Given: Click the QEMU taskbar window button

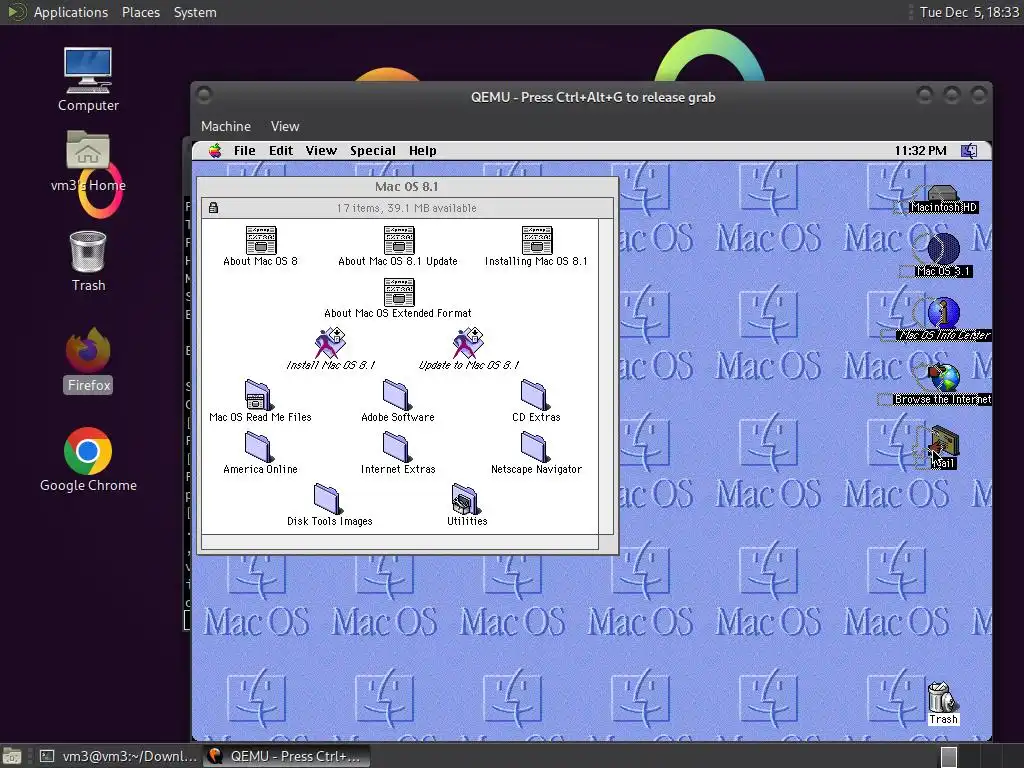Looking at the screenshot, I should pyautogui.click(x=286, y=756).
